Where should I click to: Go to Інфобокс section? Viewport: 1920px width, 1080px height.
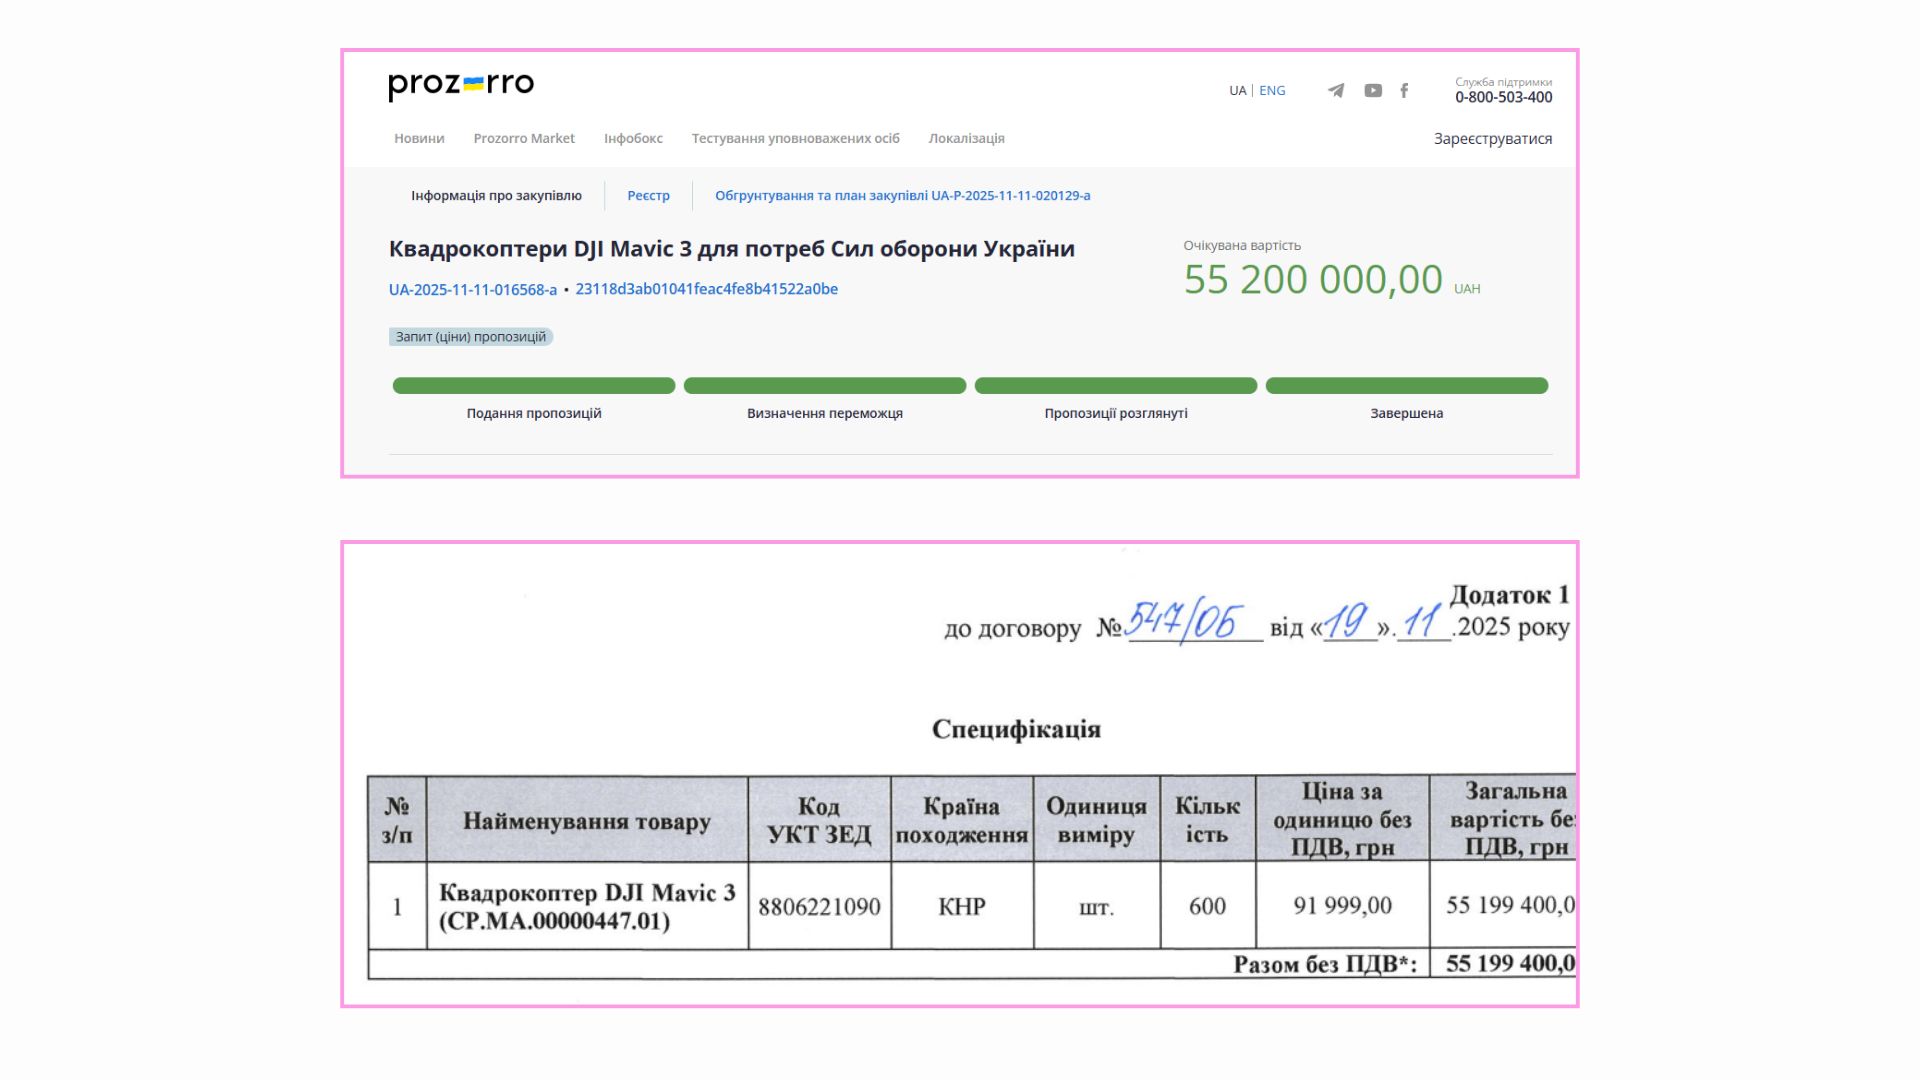pos(633,139)
